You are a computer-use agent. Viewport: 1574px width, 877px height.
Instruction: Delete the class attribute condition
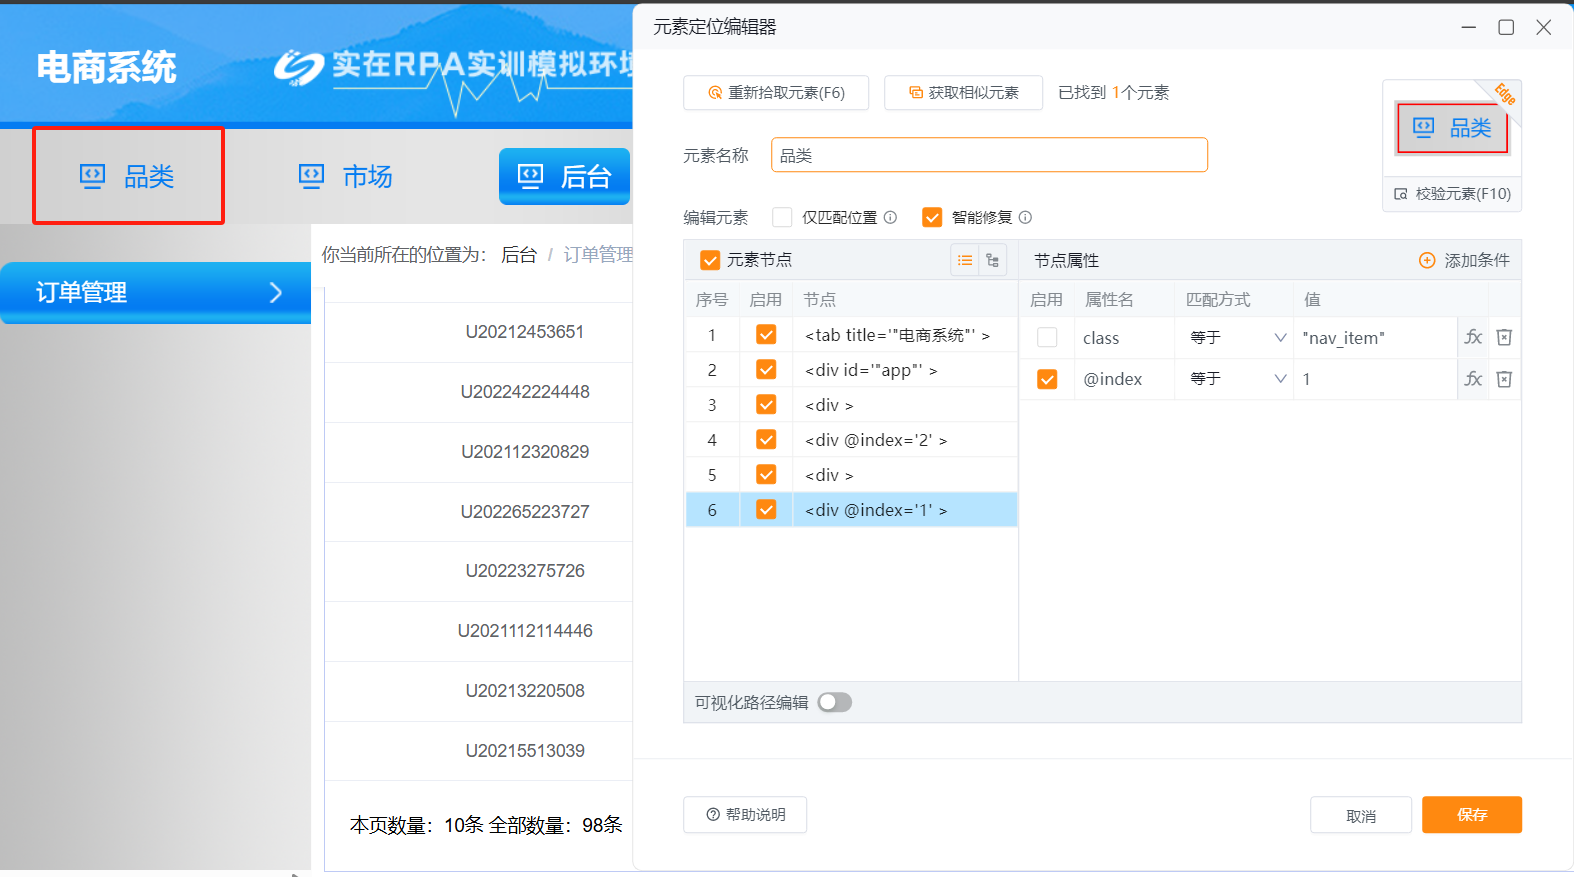1504,338
